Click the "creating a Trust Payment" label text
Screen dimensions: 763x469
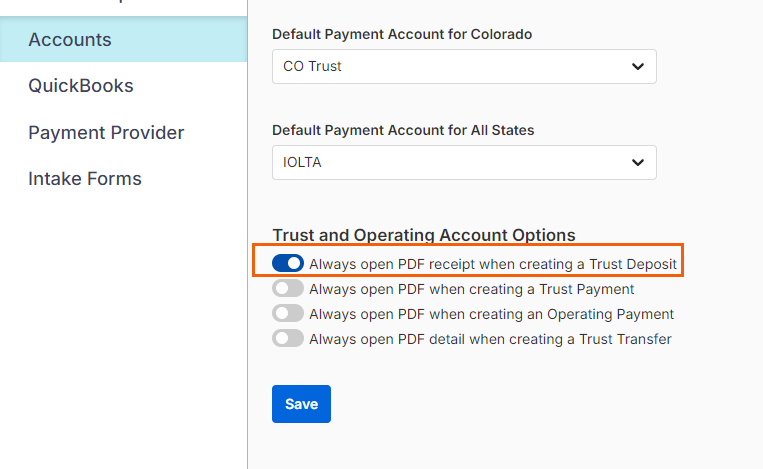472,289
